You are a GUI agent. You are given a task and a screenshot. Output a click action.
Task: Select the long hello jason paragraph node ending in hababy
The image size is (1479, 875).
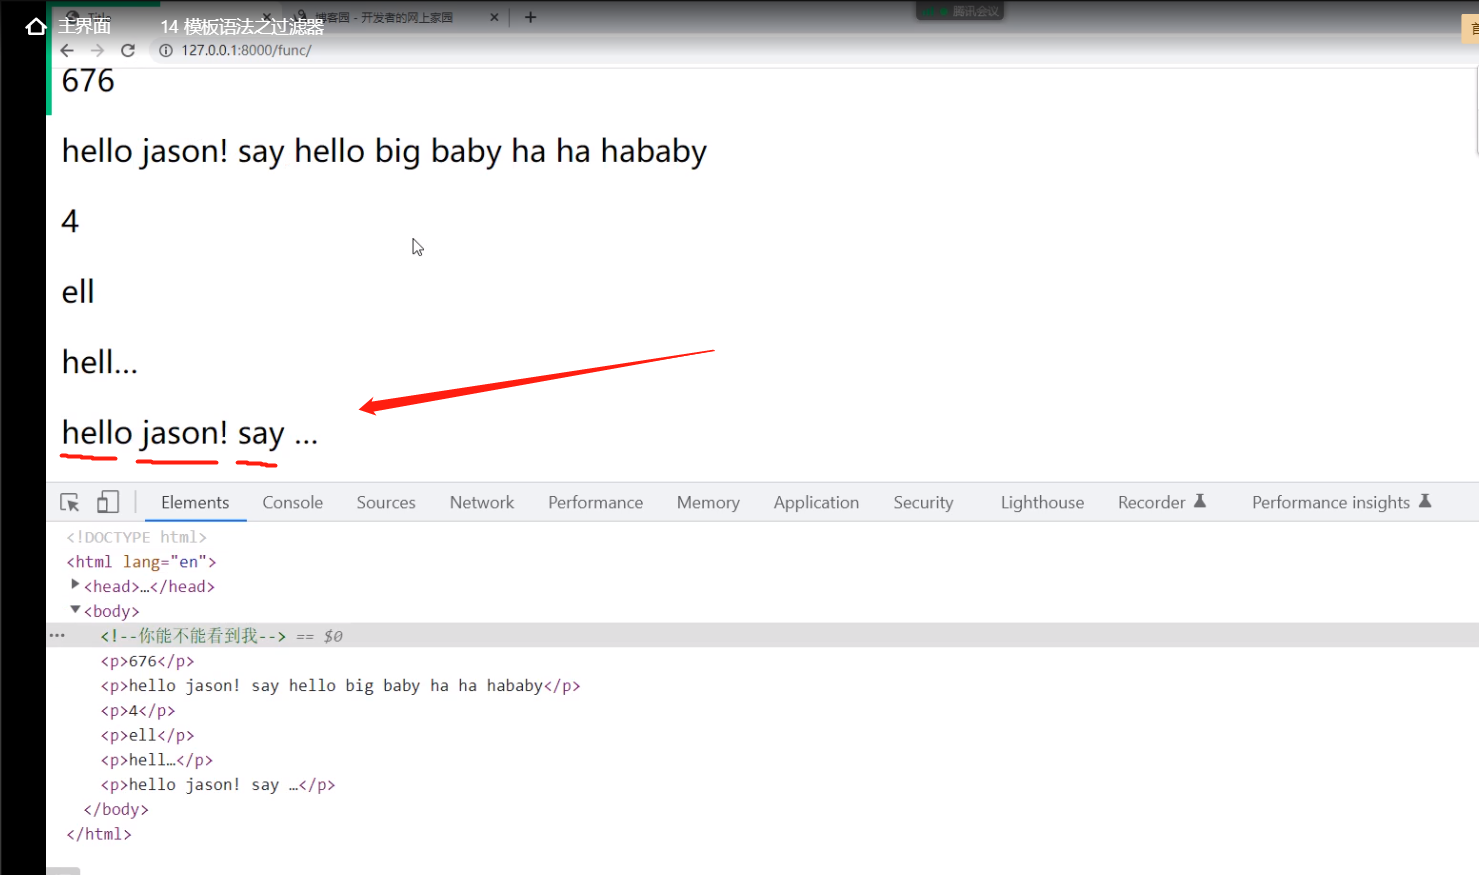[340, 686]
